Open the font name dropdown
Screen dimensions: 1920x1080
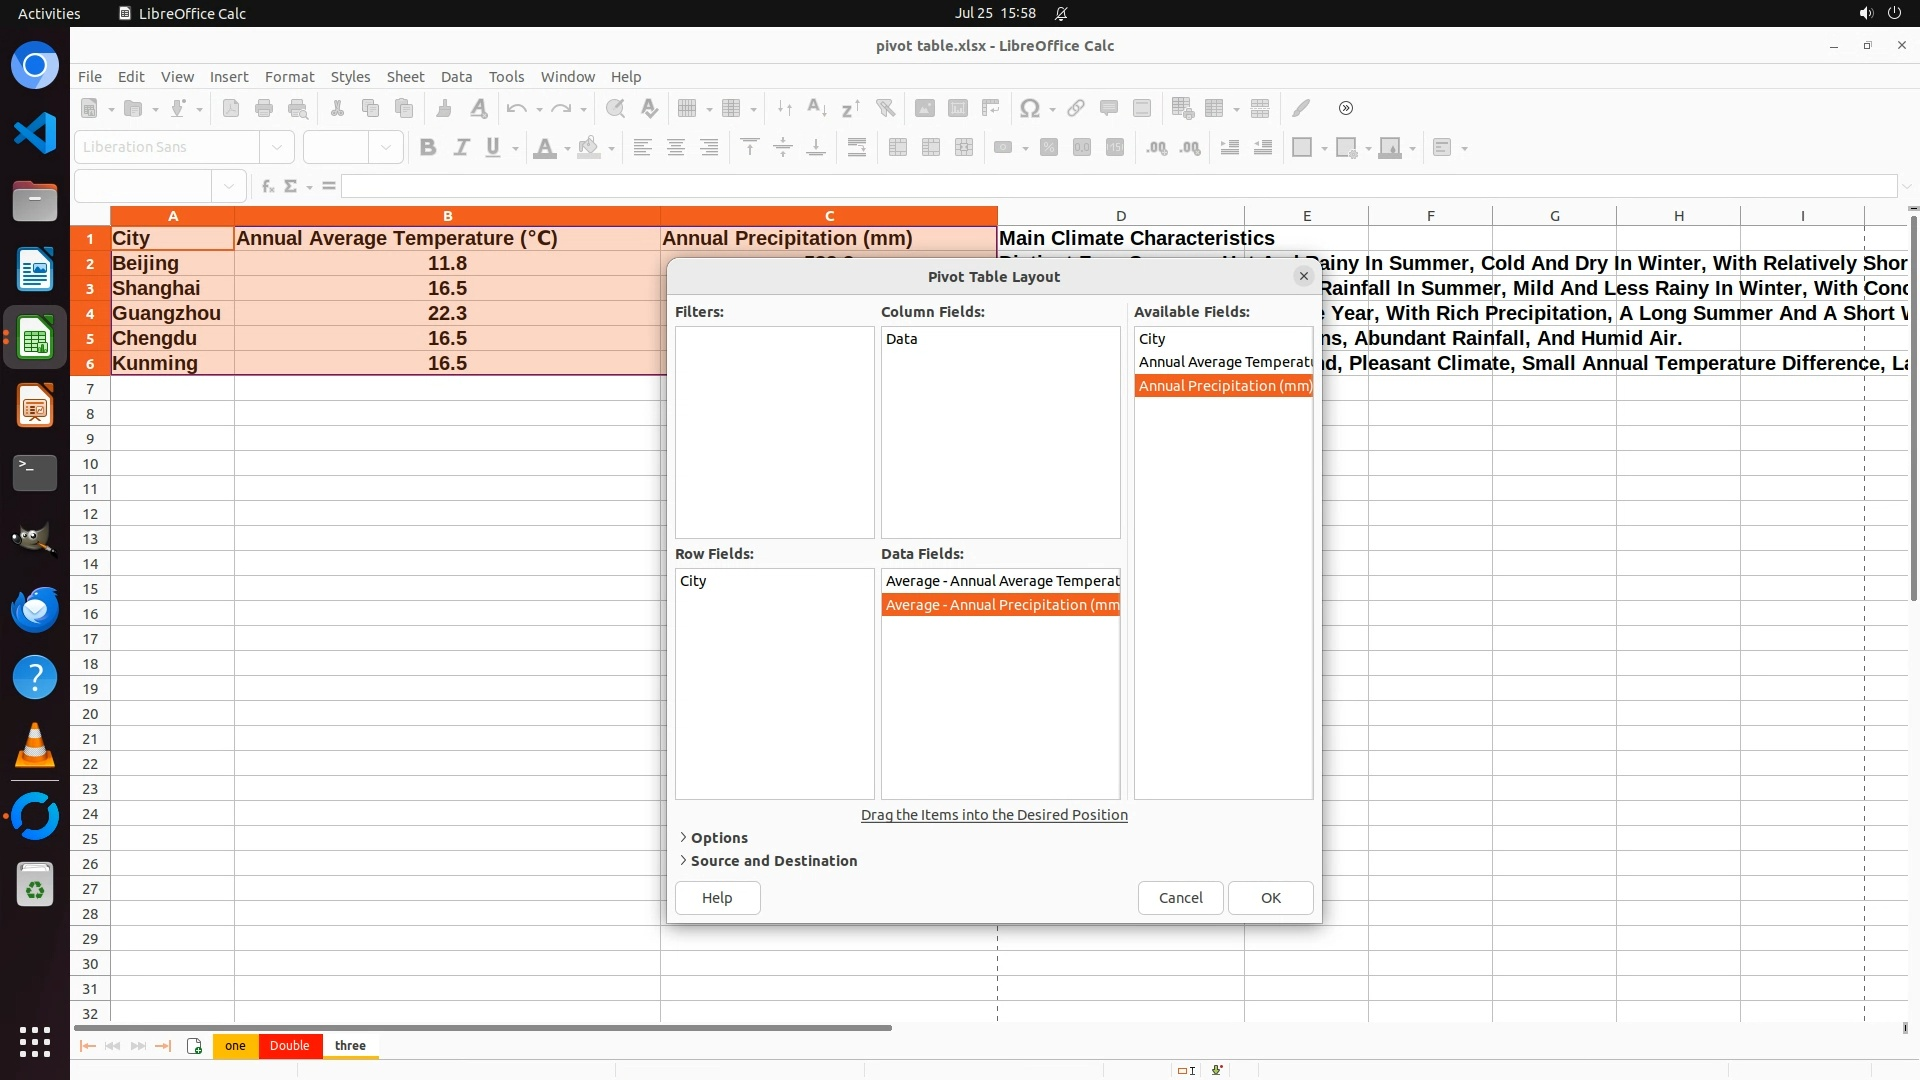click(277, 147)
